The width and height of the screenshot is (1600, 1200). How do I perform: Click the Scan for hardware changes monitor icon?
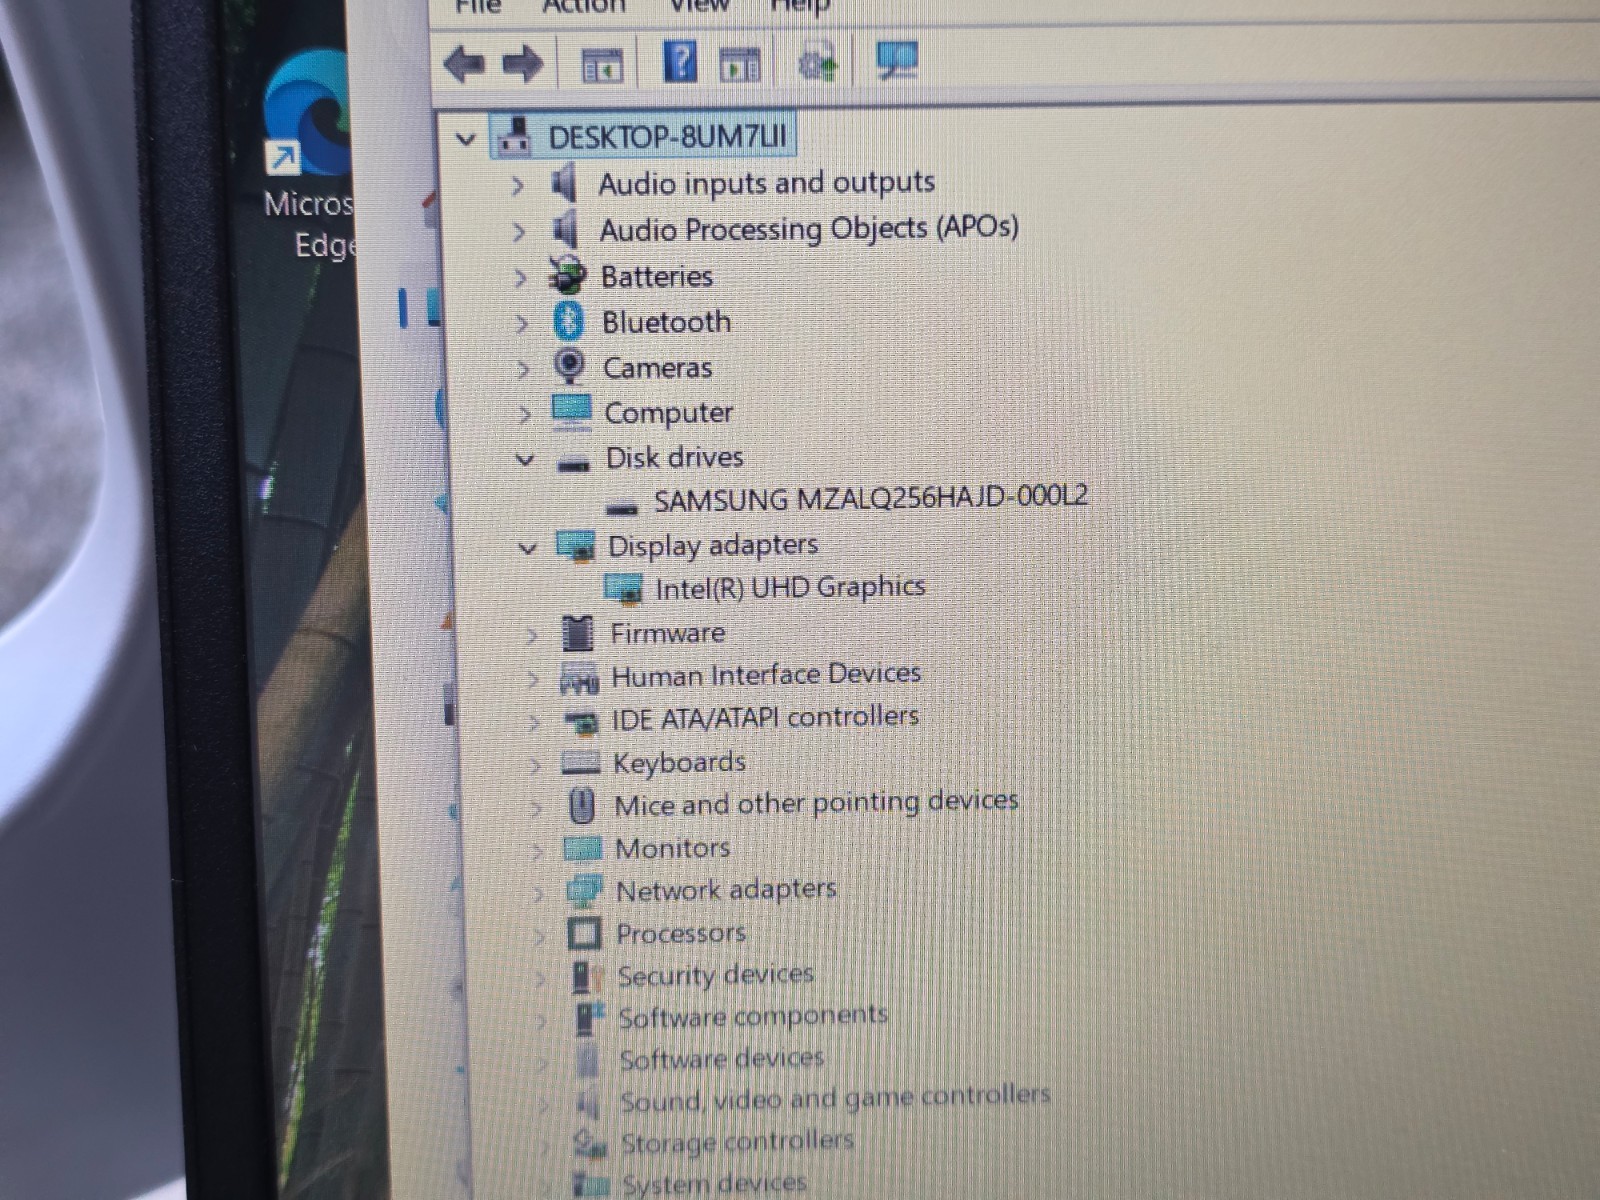pos(897,61)
